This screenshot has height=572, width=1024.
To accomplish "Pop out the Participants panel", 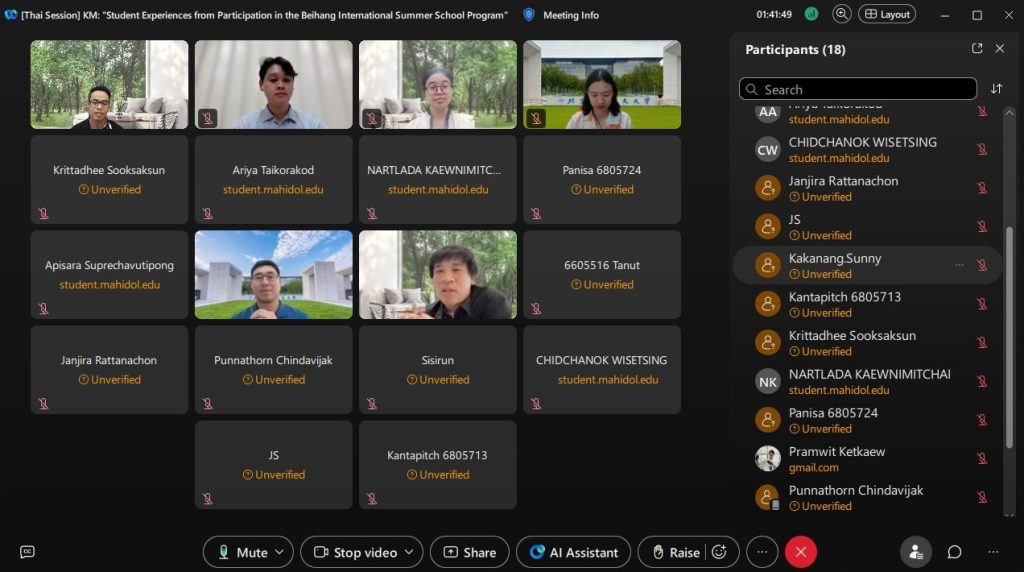I will tap(977, 49).
